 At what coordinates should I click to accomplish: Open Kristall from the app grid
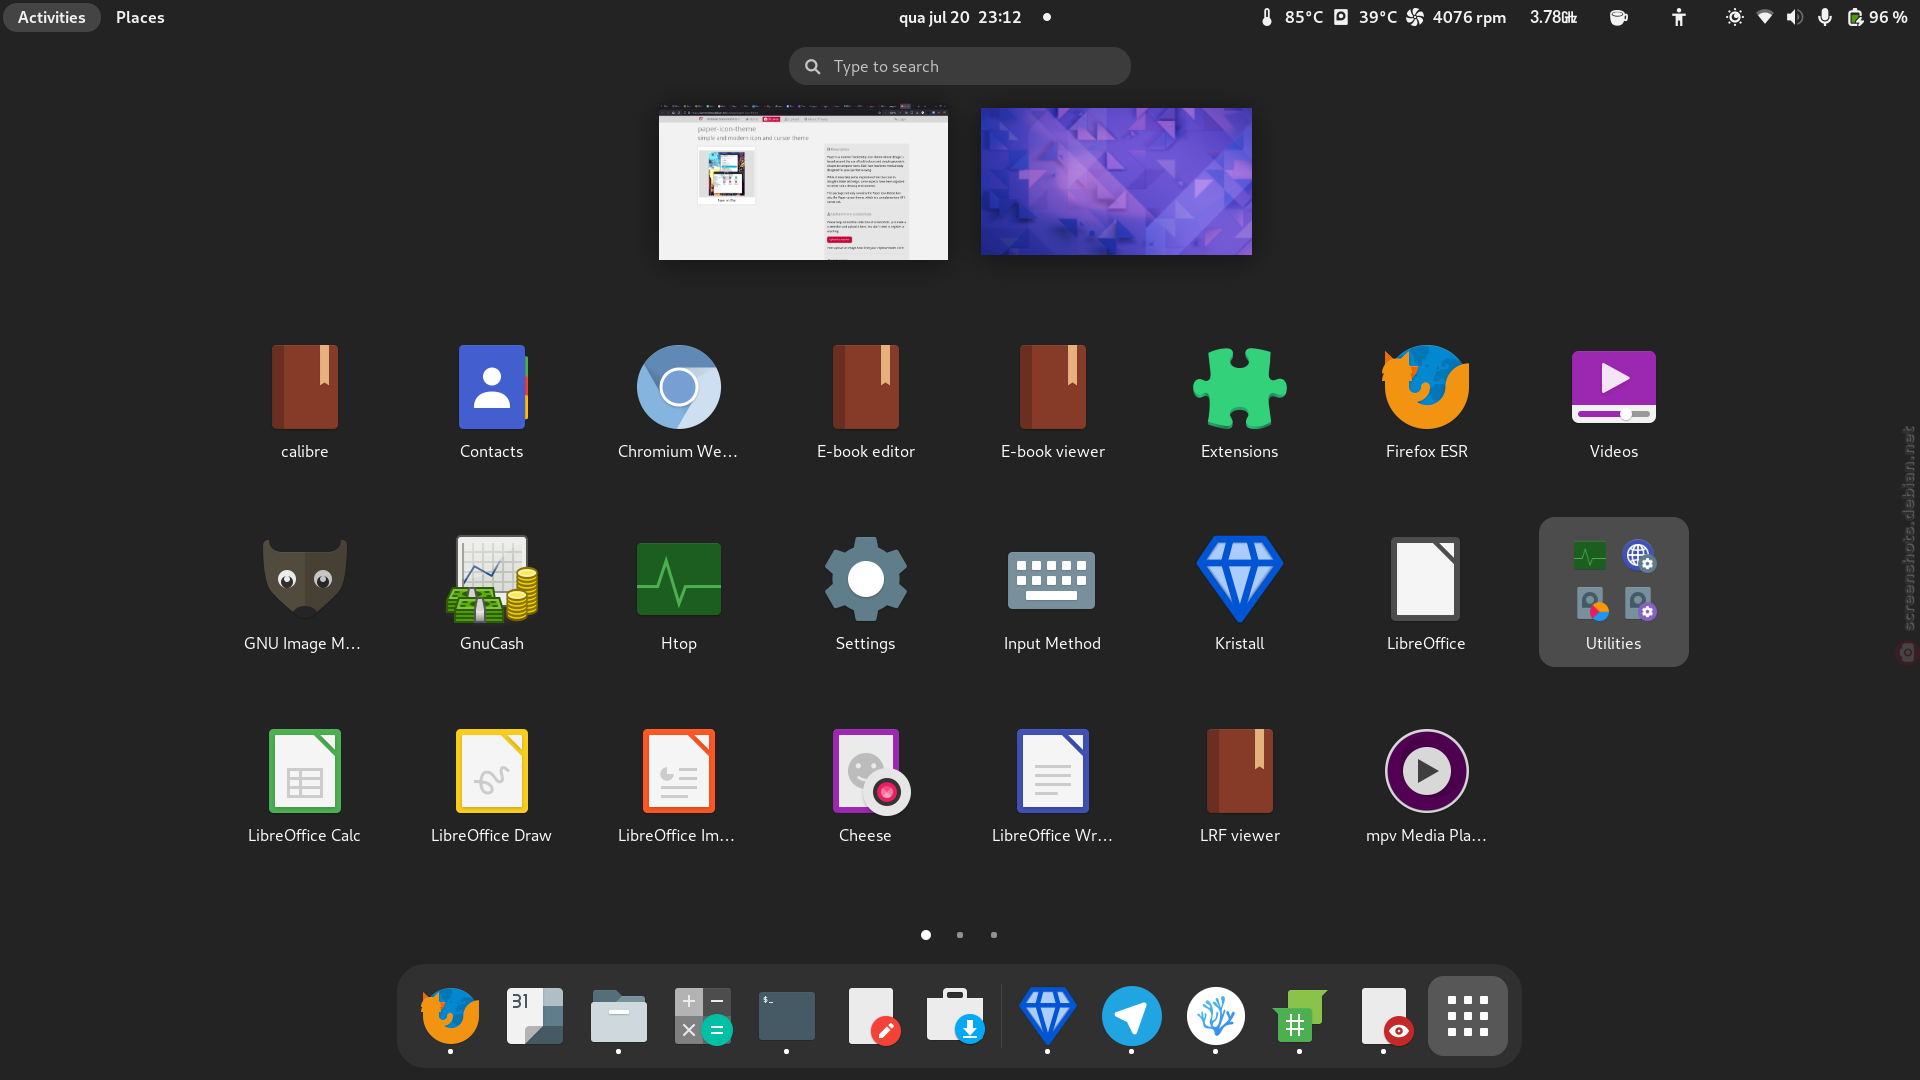click(x=1239, y=592)
